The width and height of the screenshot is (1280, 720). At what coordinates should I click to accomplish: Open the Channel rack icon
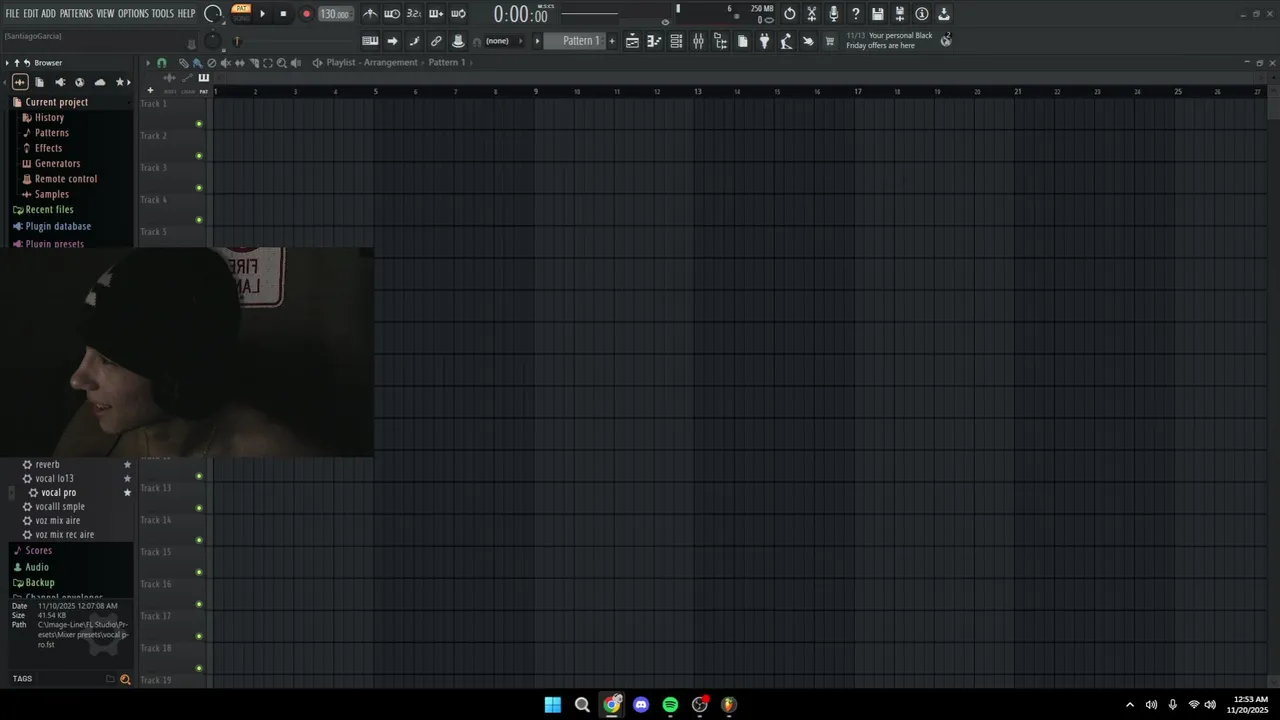676,41
